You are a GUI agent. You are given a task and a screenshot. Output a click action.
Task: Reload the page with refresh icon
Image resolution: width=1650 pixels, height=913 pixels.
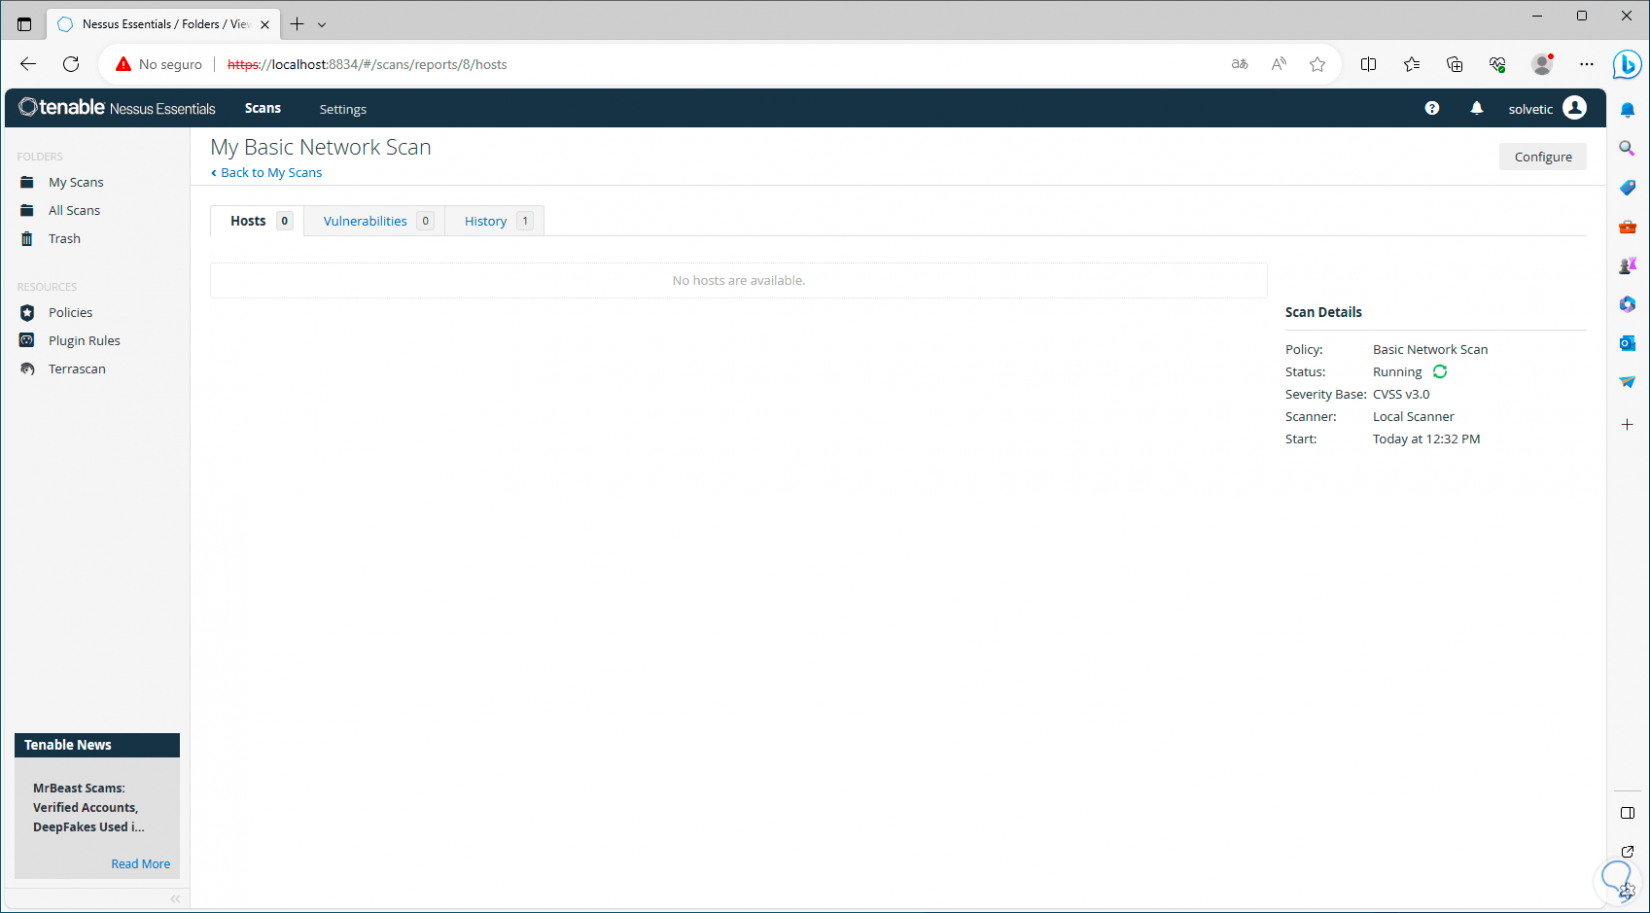[x=71, y=64]
